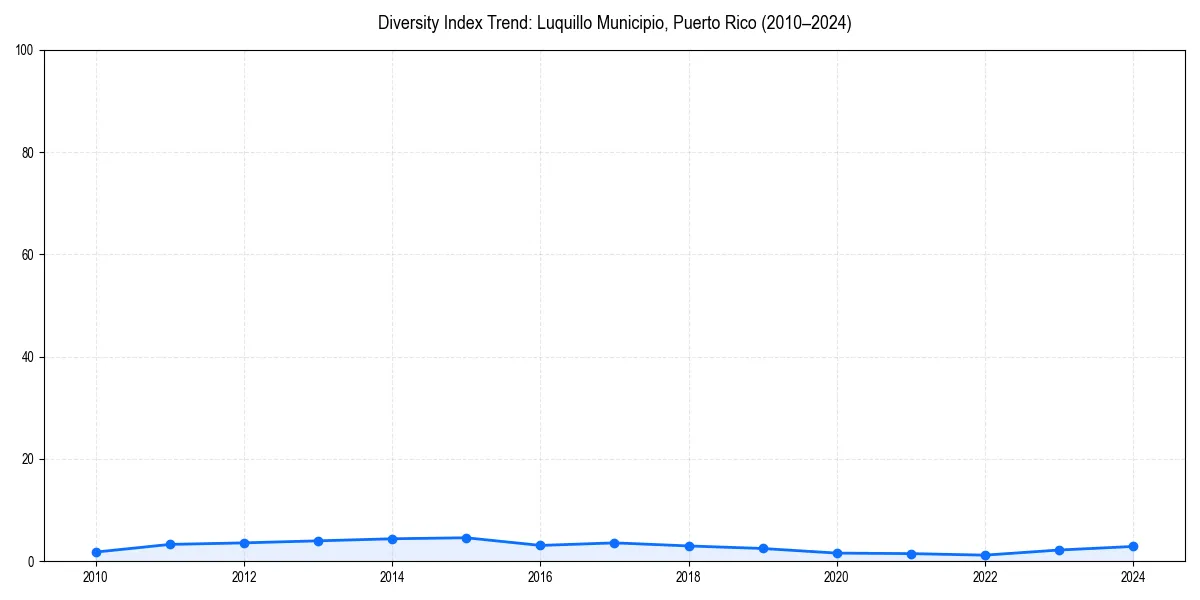
Task: Click the 2016 x-axis tick label
Action: (x=540, y=577)
